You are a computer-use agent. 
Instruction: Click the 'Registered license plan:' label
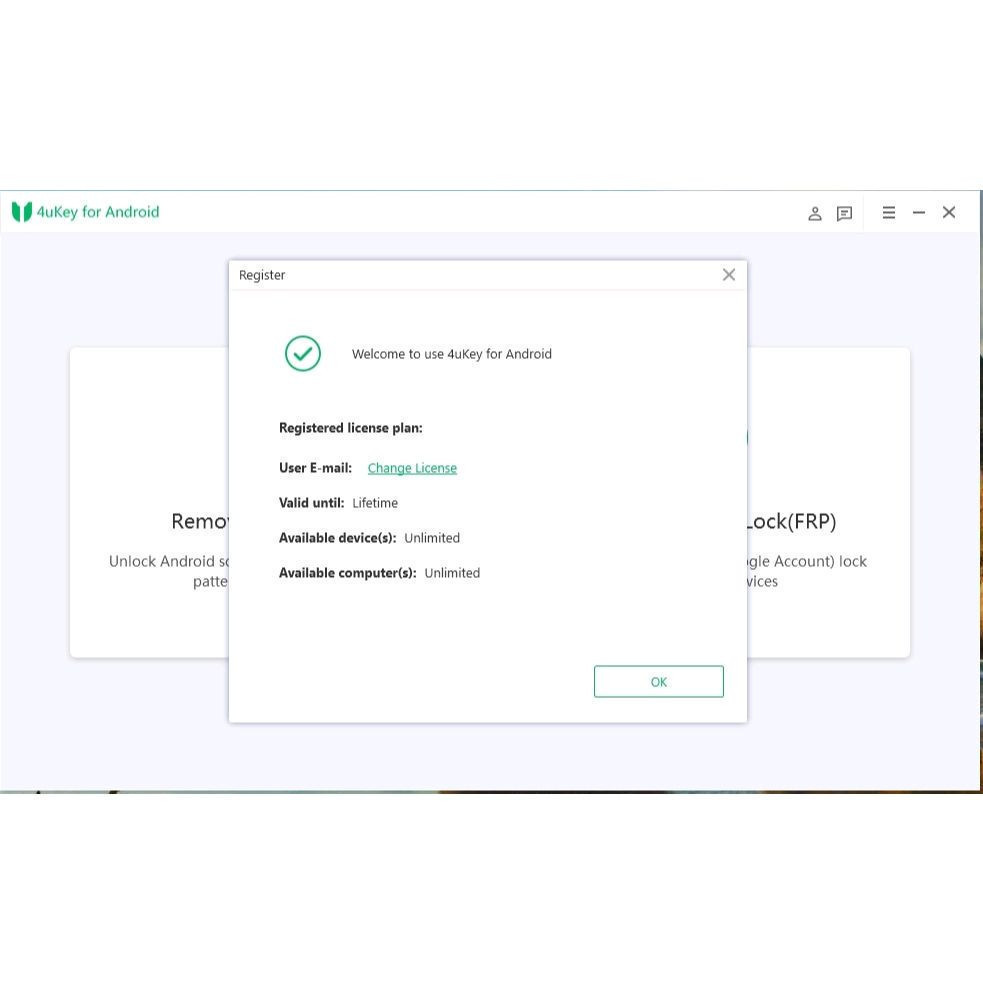pyautogui.click(x=350, y=428)
